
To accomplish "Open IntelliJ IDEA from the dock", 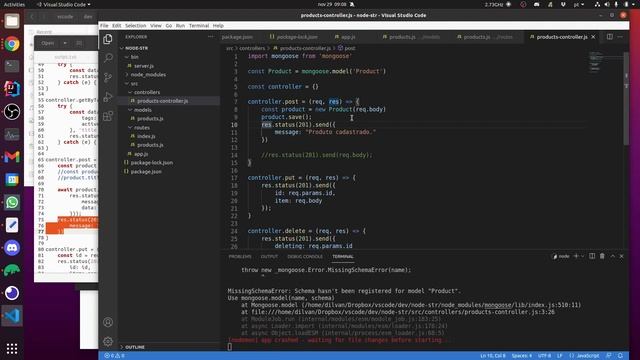I will click(12, 89).
